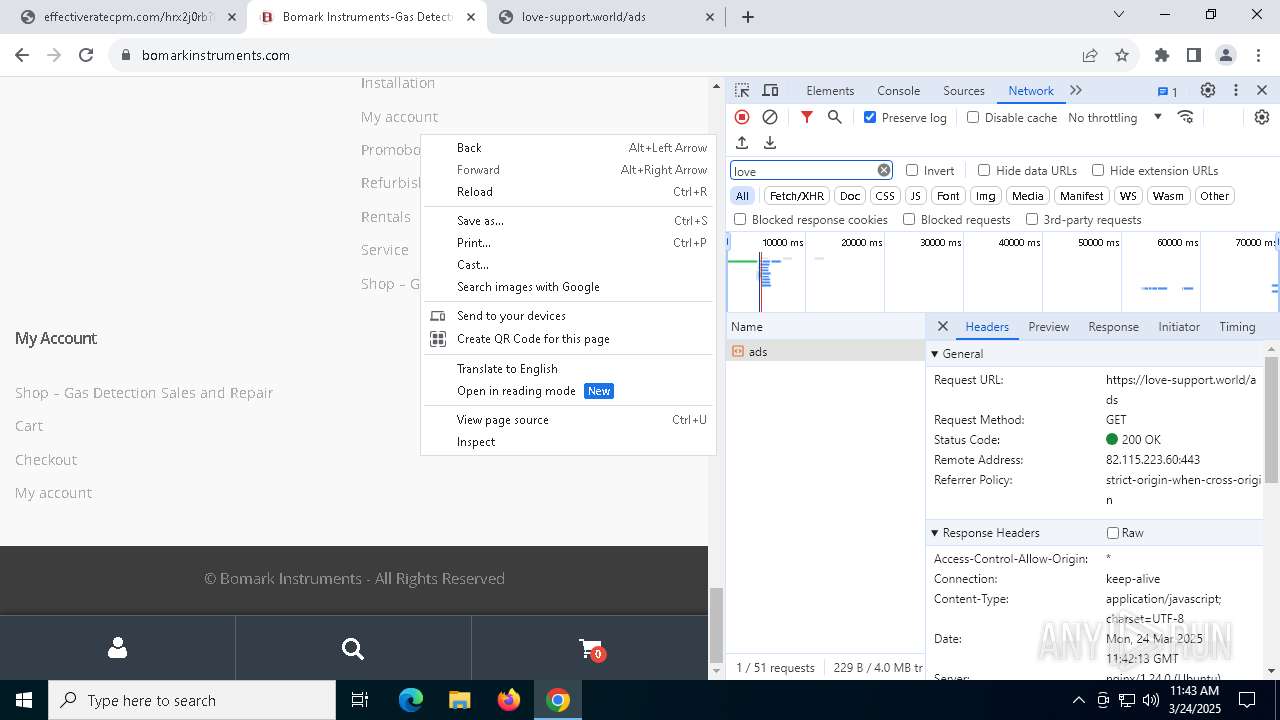Toggle device toolbar icon in DevTools

click(770, 90)
